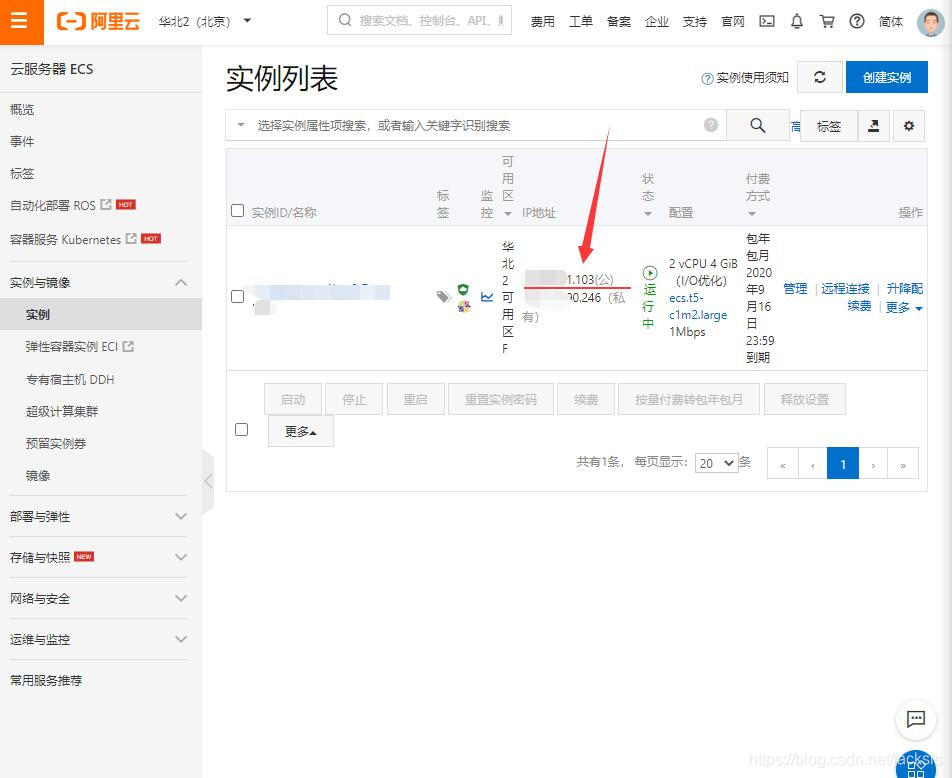952x778 pixels.
Task: Open the region dropdown 华北2（北京）
Action: coord(204,21)
